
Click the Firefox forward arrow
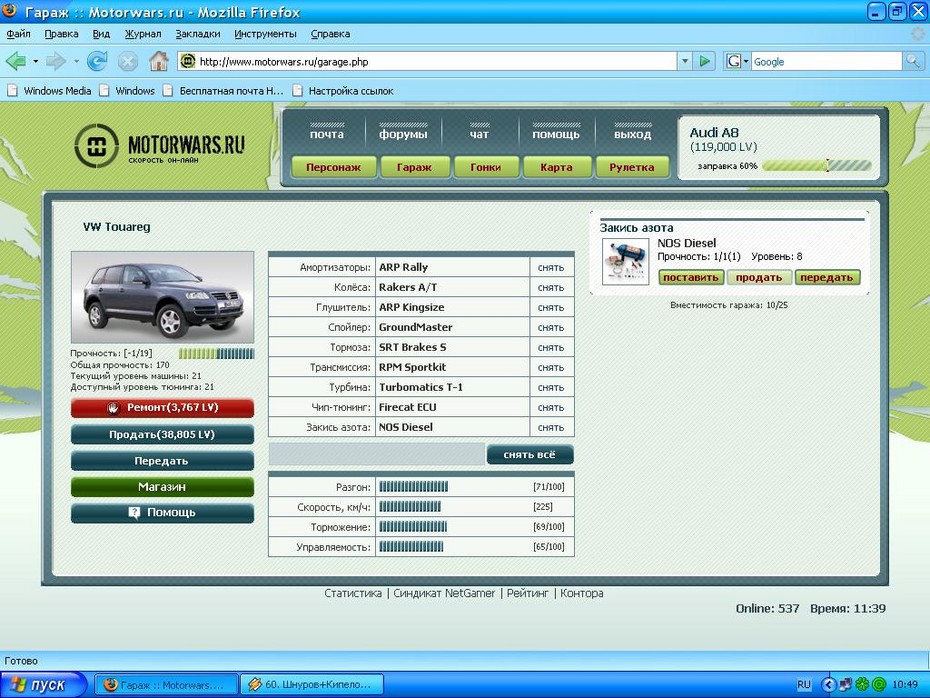56,61
